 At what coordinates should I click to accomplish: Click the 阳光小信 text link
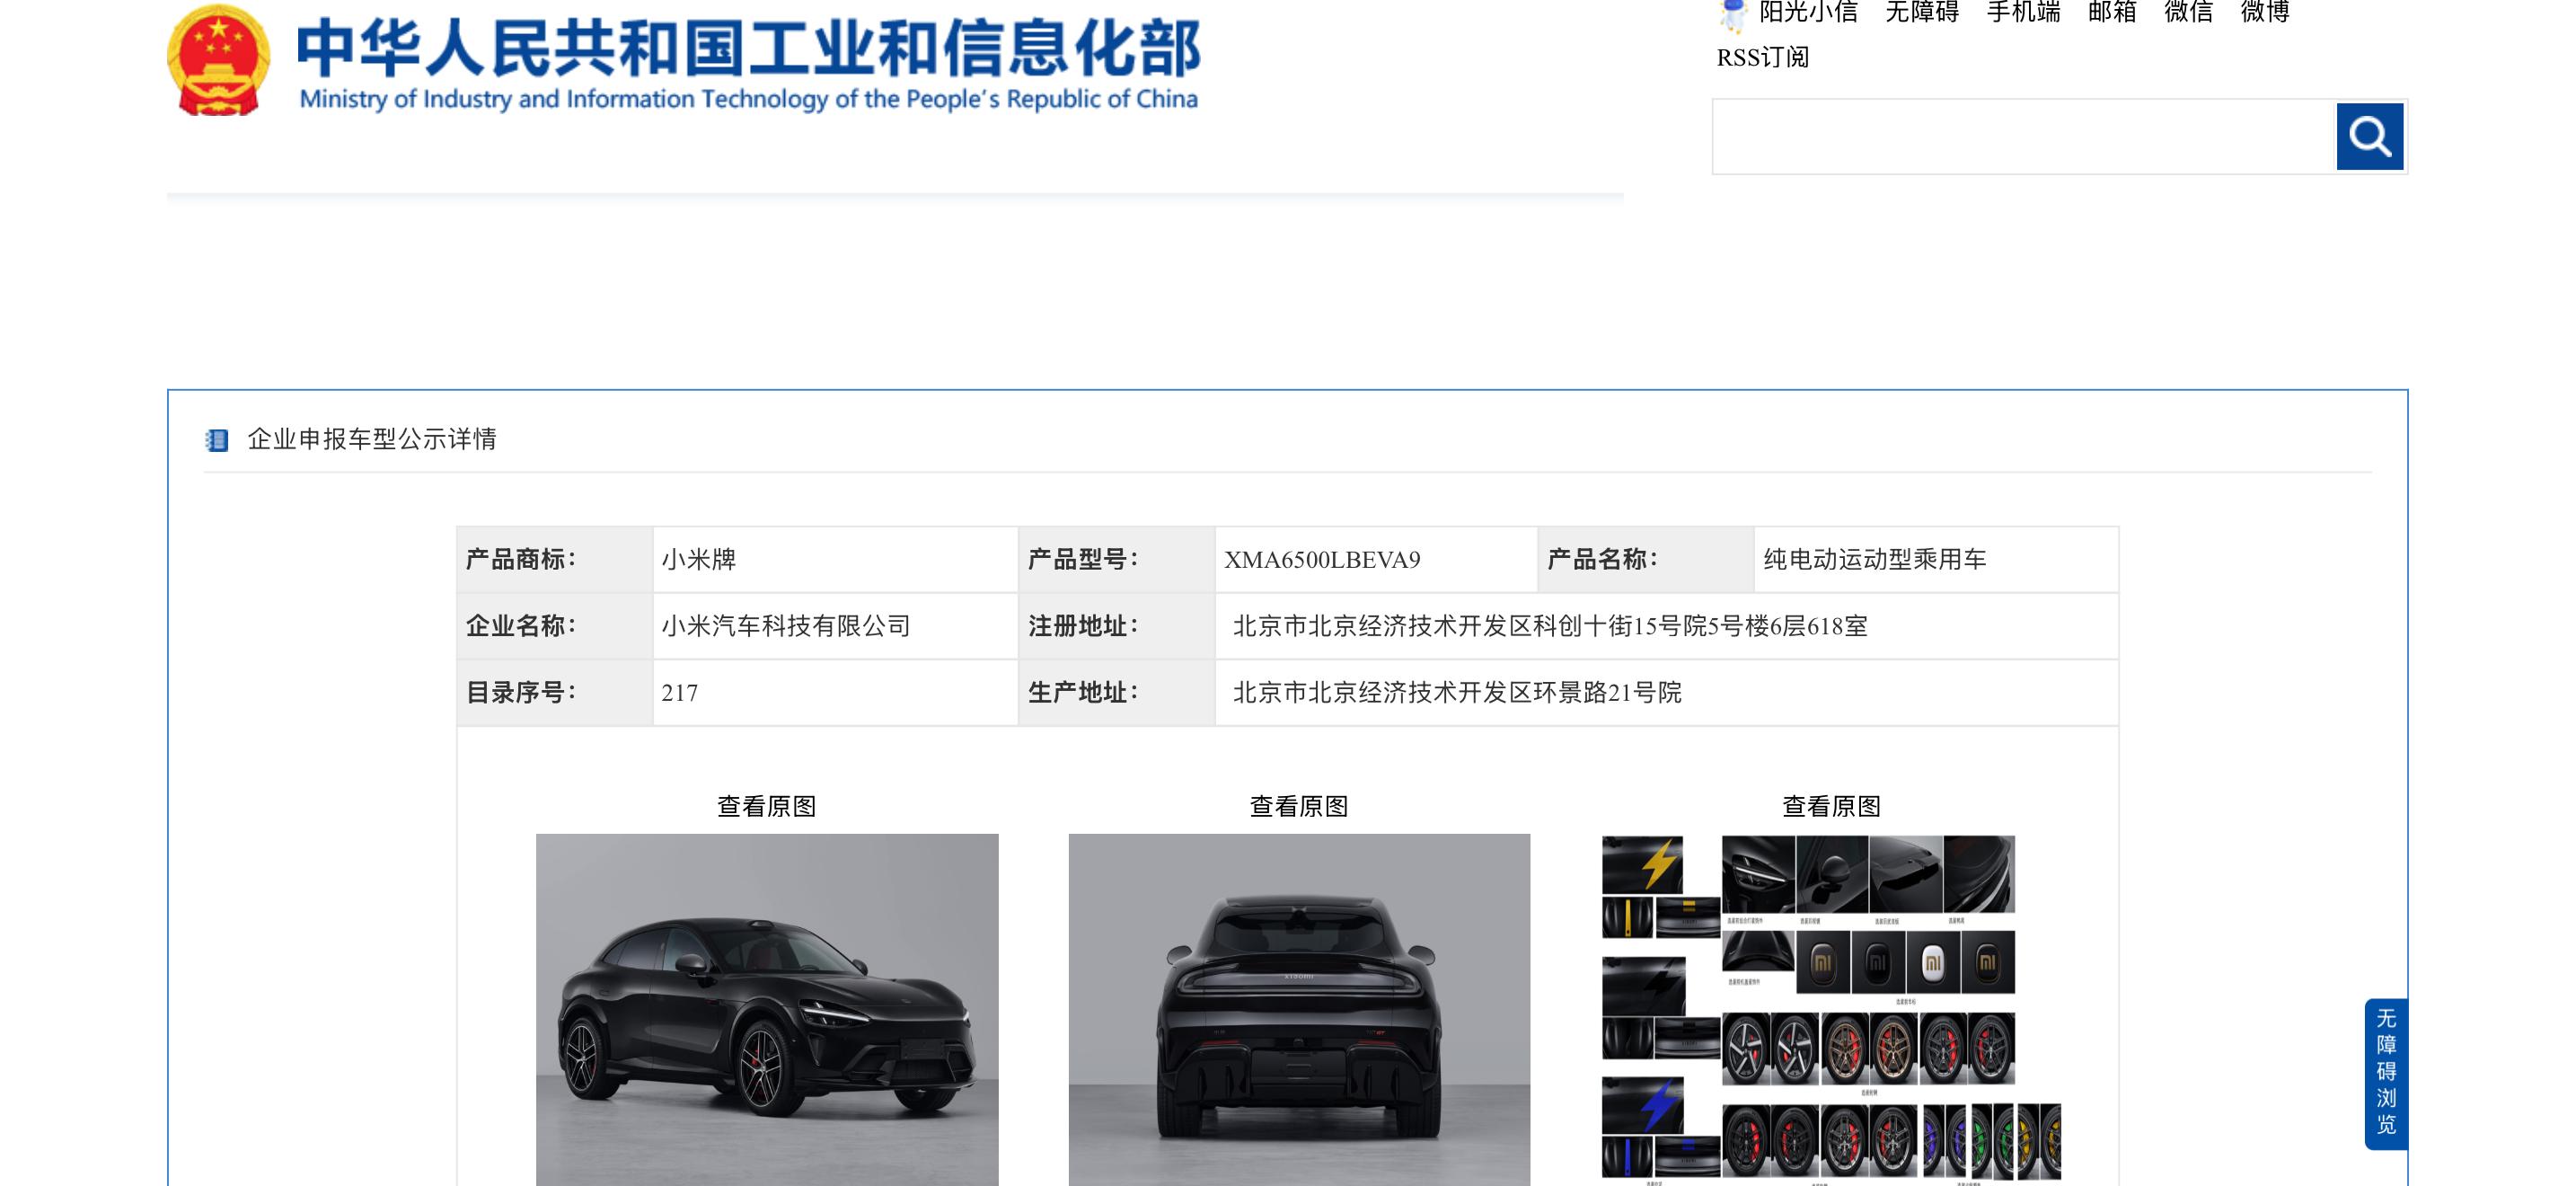click(1808, 12)
